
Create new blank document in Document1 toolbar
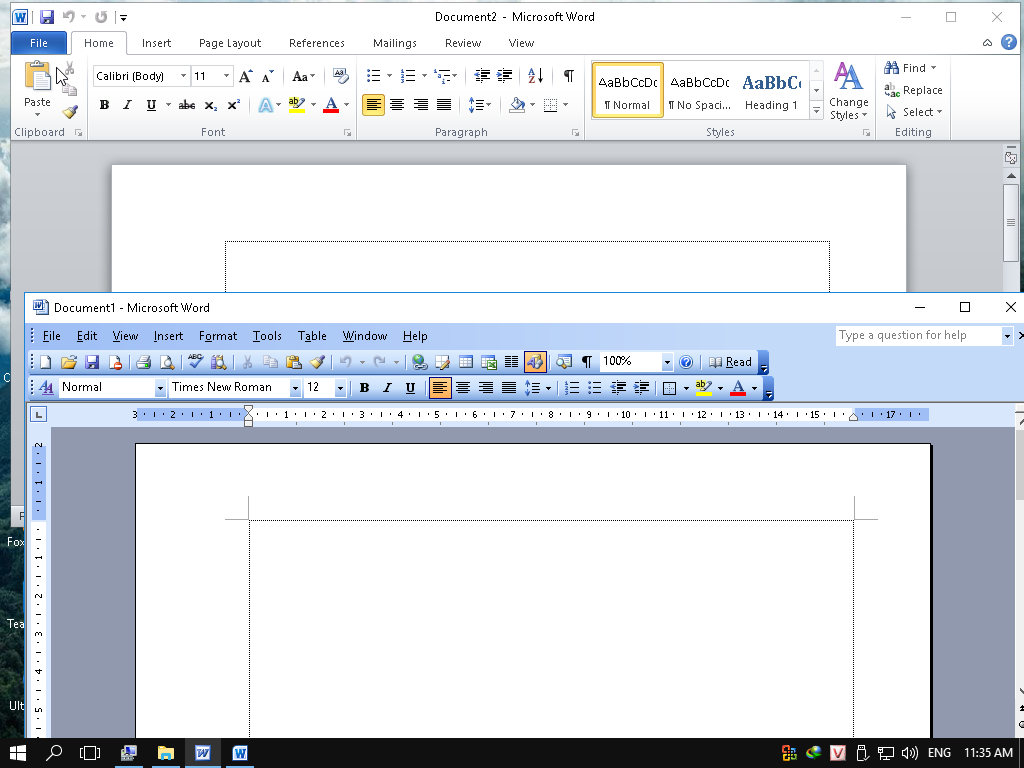[46, 362]
